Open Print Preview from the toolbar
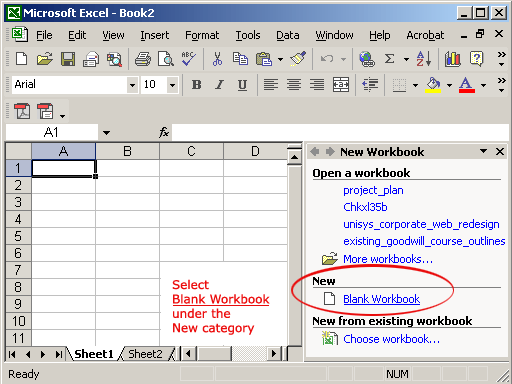Viewport: 512px width, 384px height. point(166,59)
